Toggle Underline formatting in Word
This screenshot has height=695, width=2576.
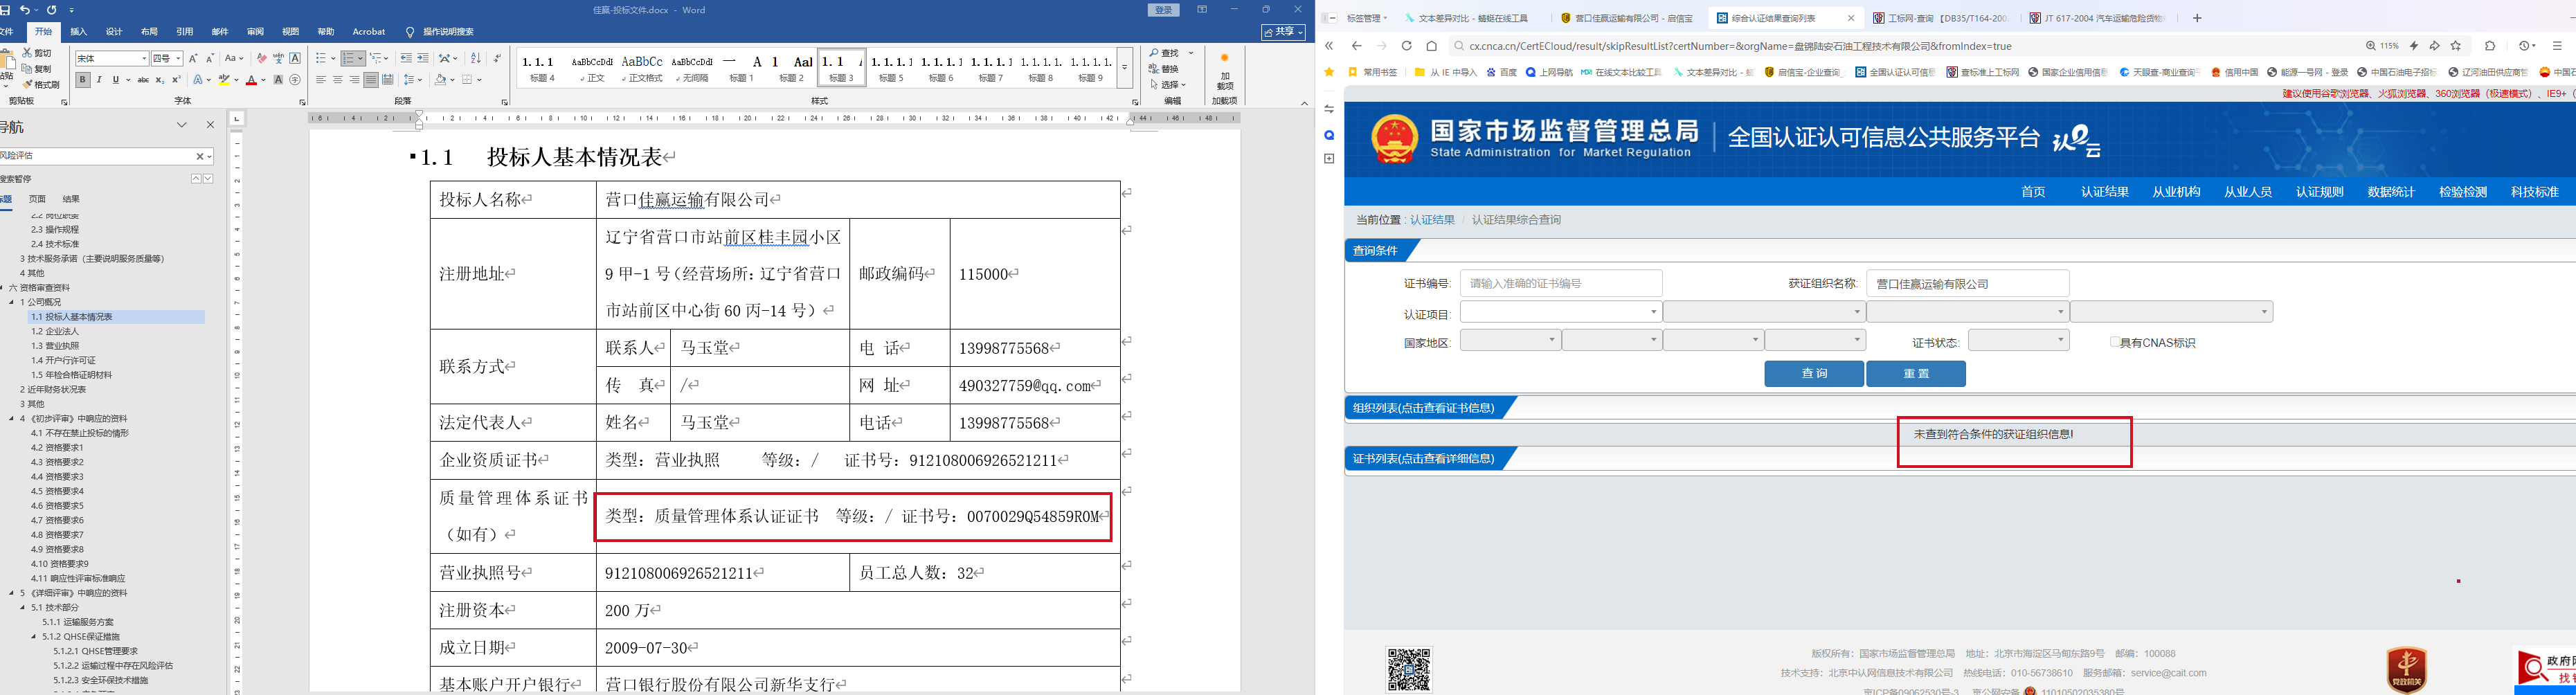tap(116, 80)
